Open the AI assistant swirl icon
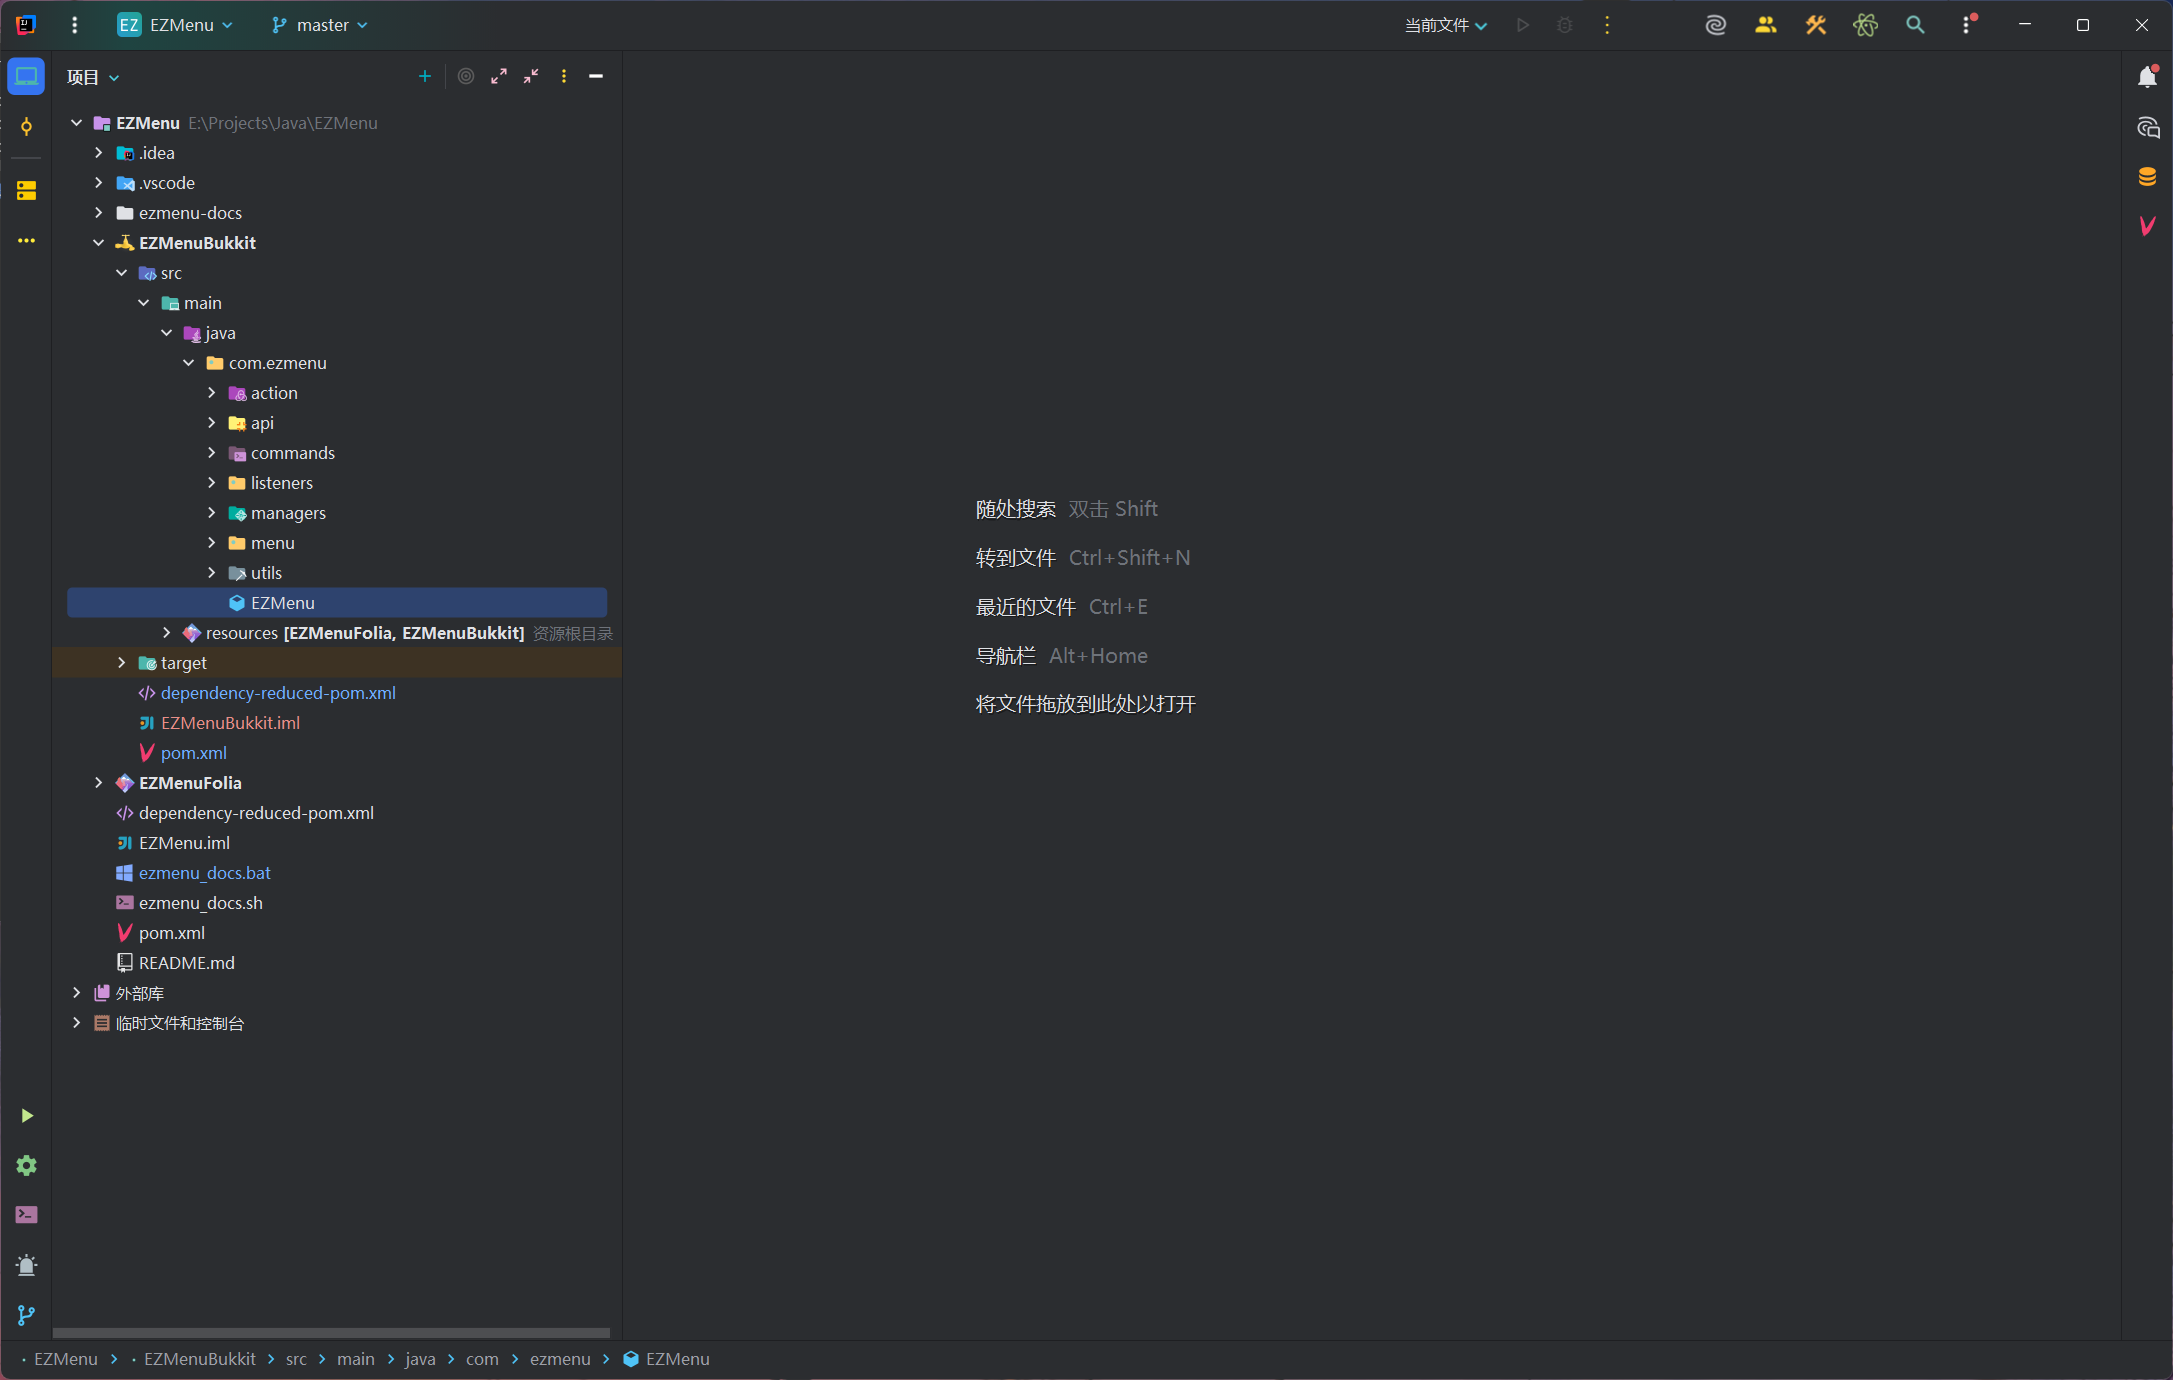 [x=1716, y=25]
